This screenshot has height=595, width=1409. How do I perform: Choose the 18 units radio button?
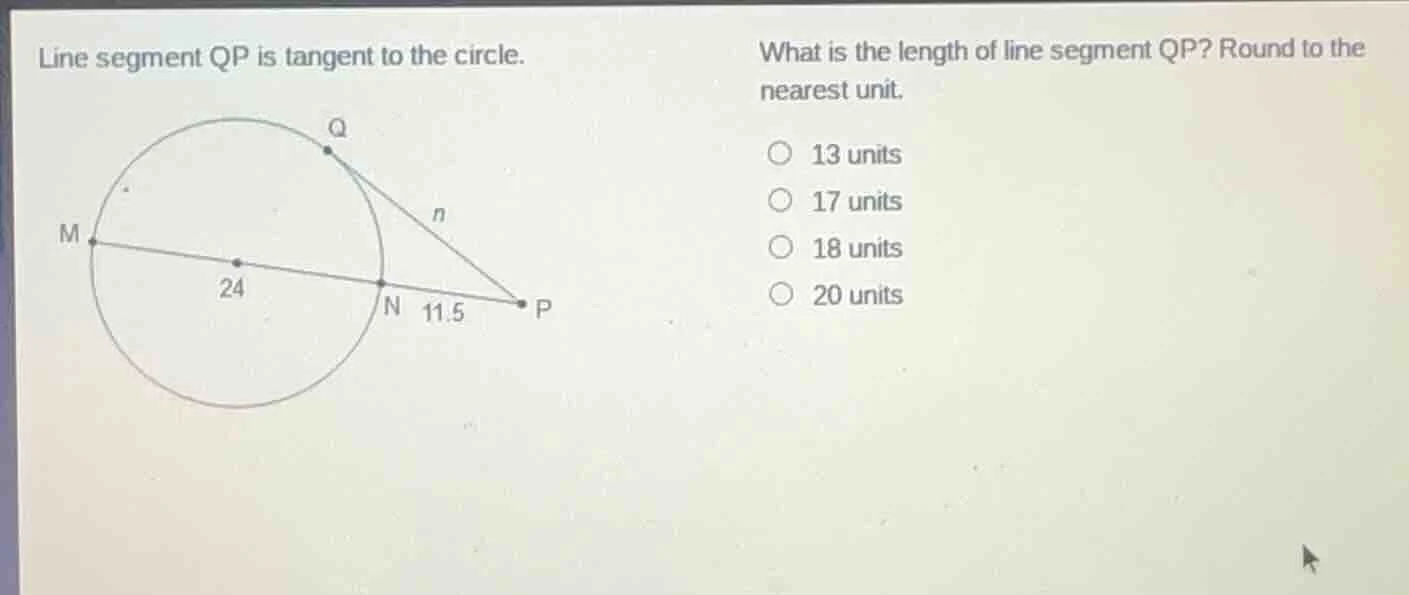click(x=779, y=247)
